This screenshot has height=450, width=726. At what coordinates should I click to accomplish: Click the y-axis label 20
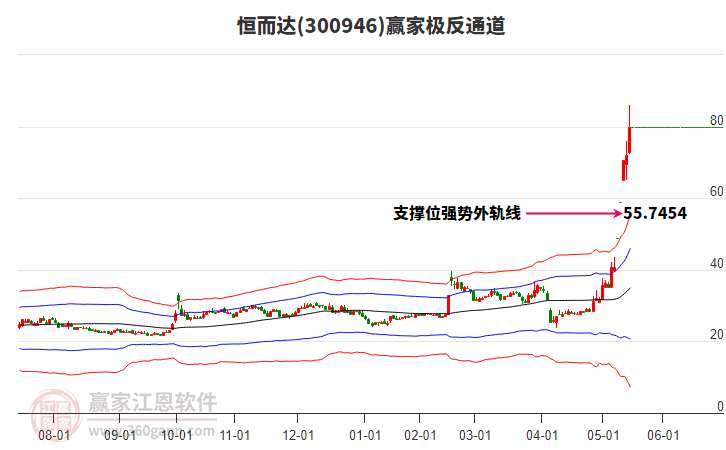(716, 335)
